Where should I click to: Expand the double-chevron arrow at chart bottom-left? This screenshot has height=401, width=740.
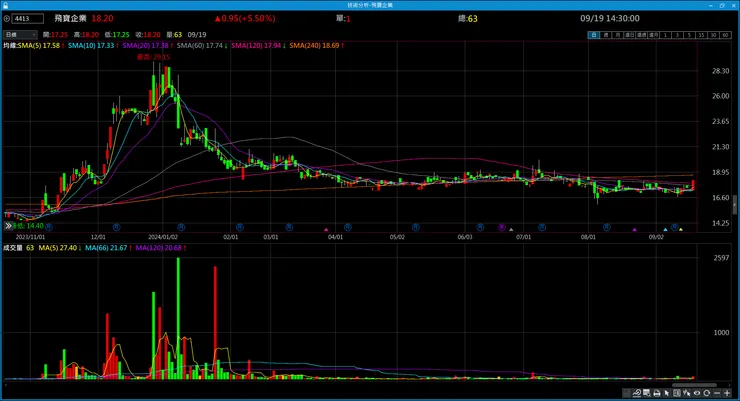point(8,226)
